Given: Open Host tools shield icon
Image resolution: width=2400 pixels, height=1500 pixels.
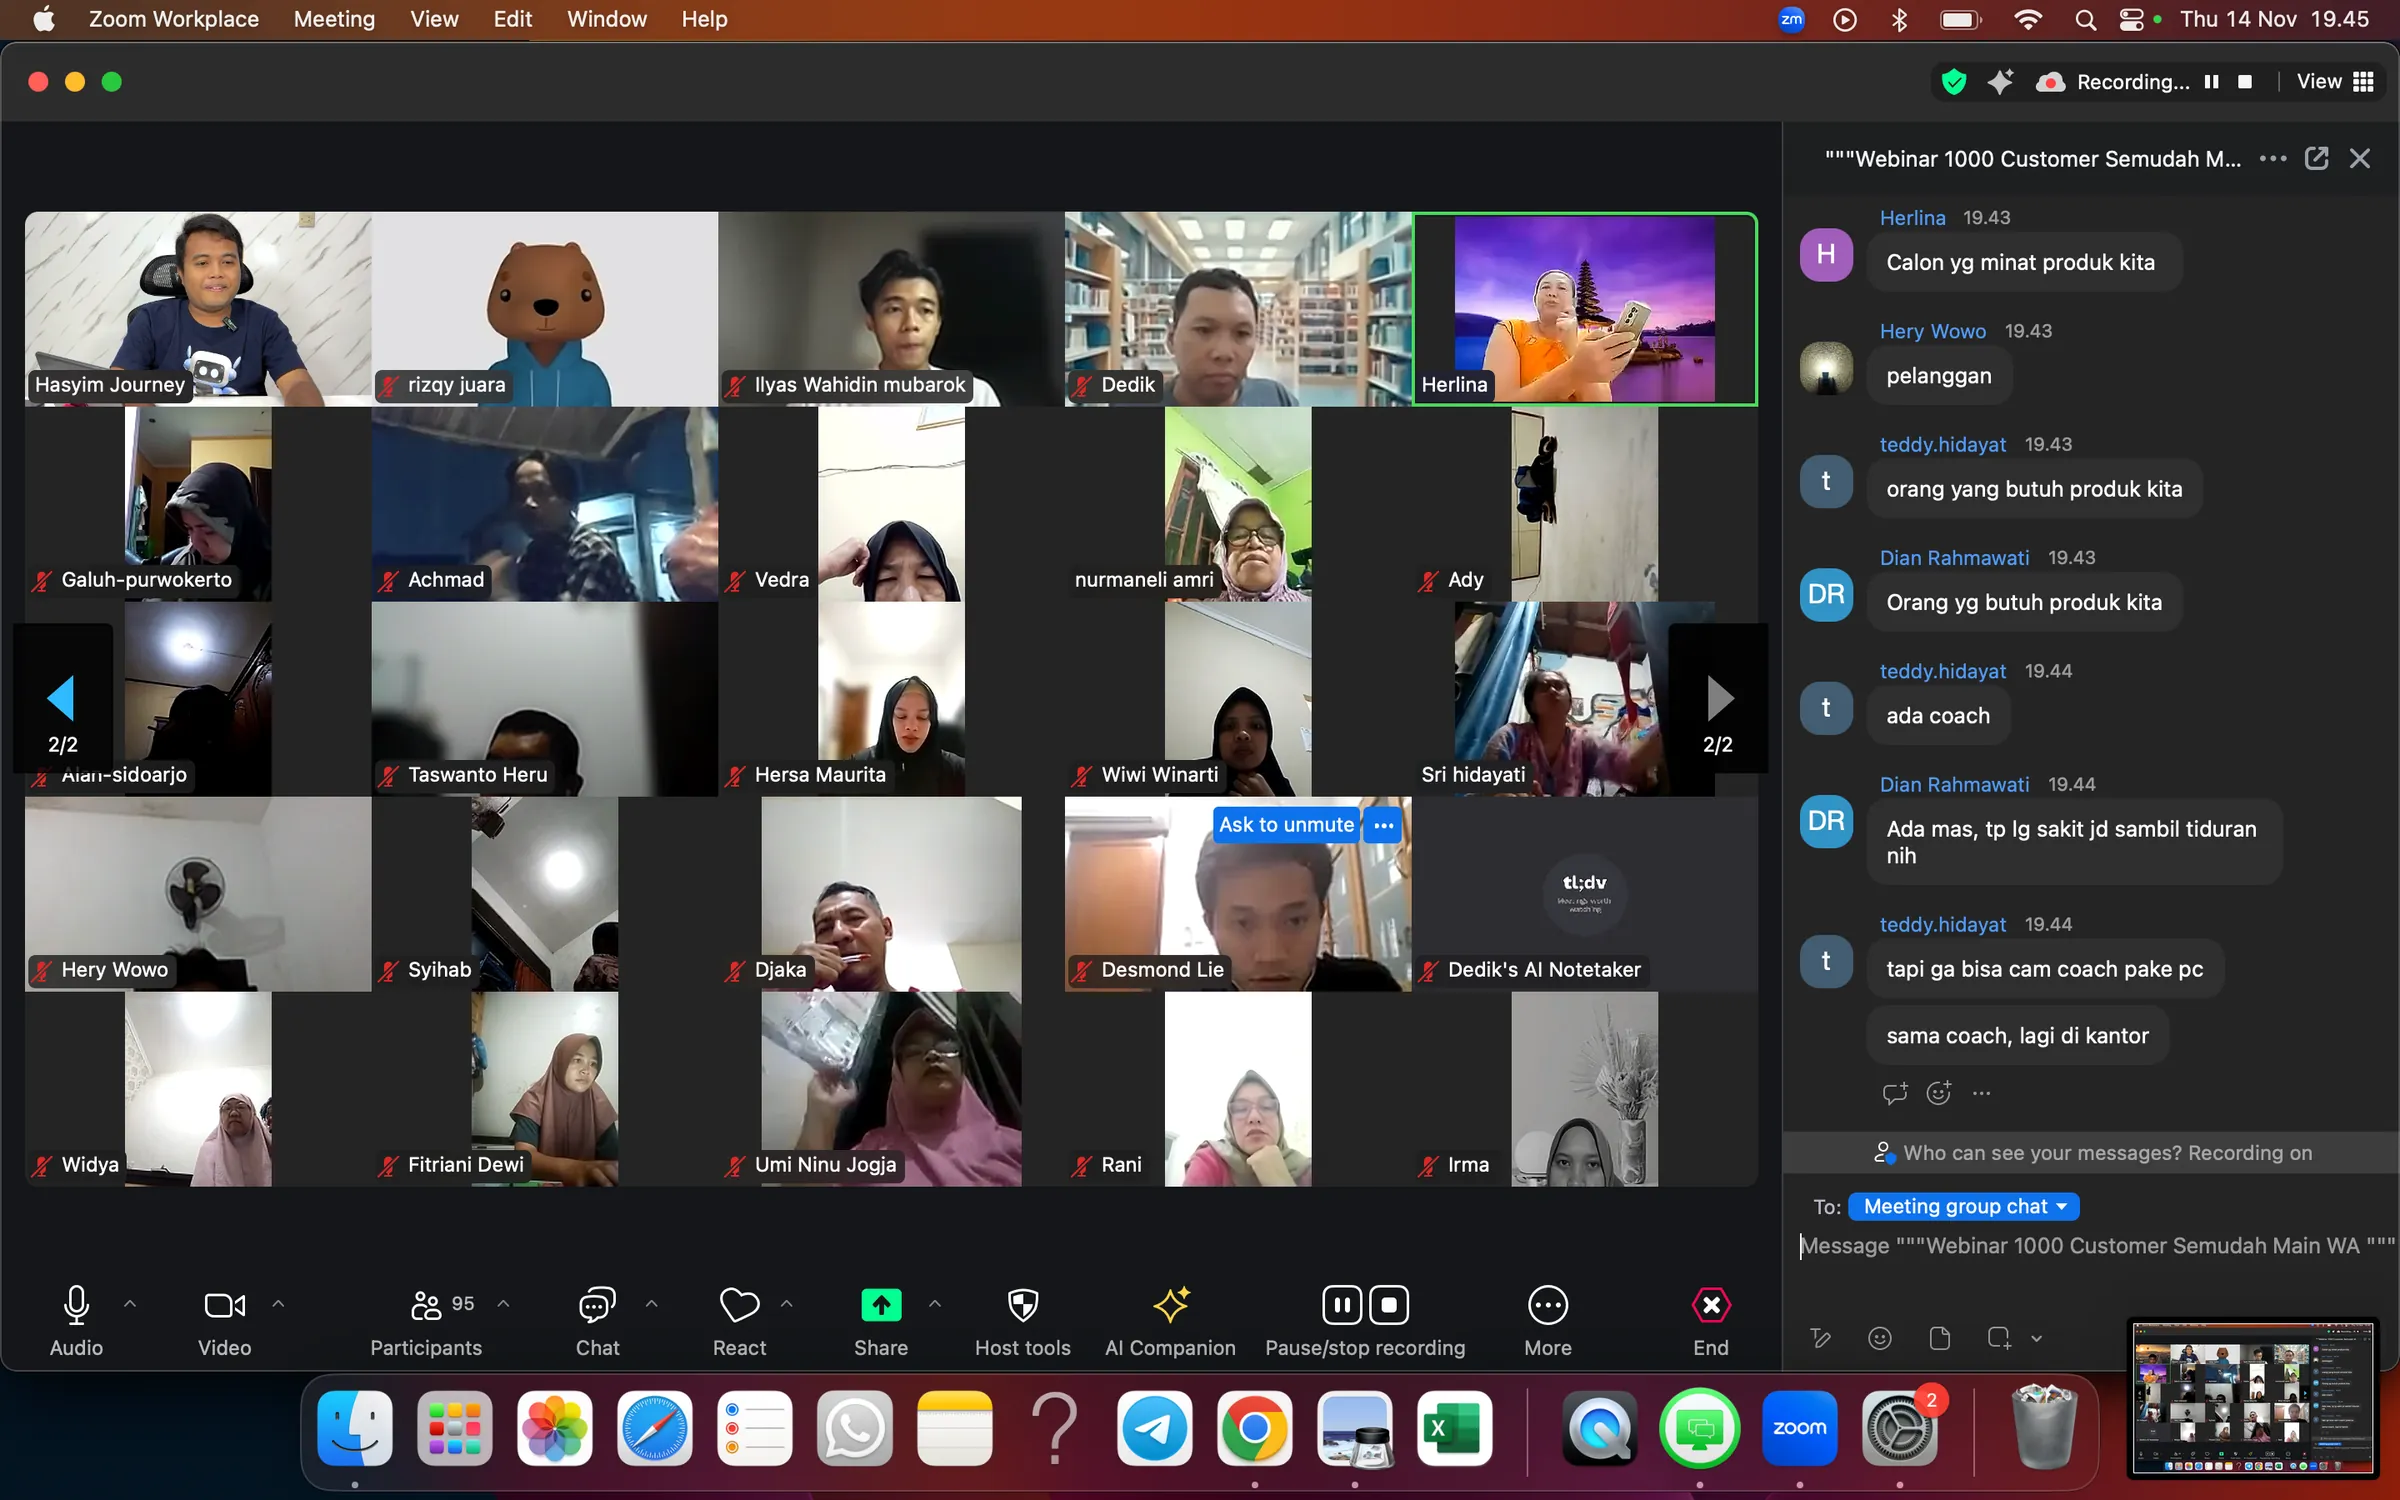Looking at the screenshot, I should pyautogui.click(x=1022, y=1305).
